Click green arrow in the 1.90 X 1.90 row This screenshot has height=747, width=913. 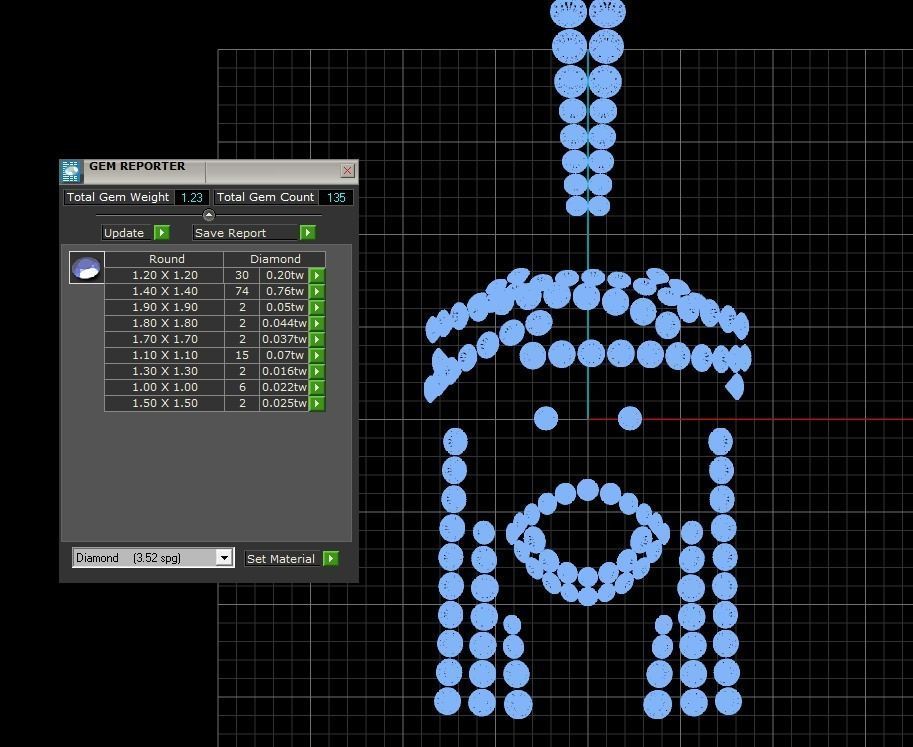pos(317,307)
